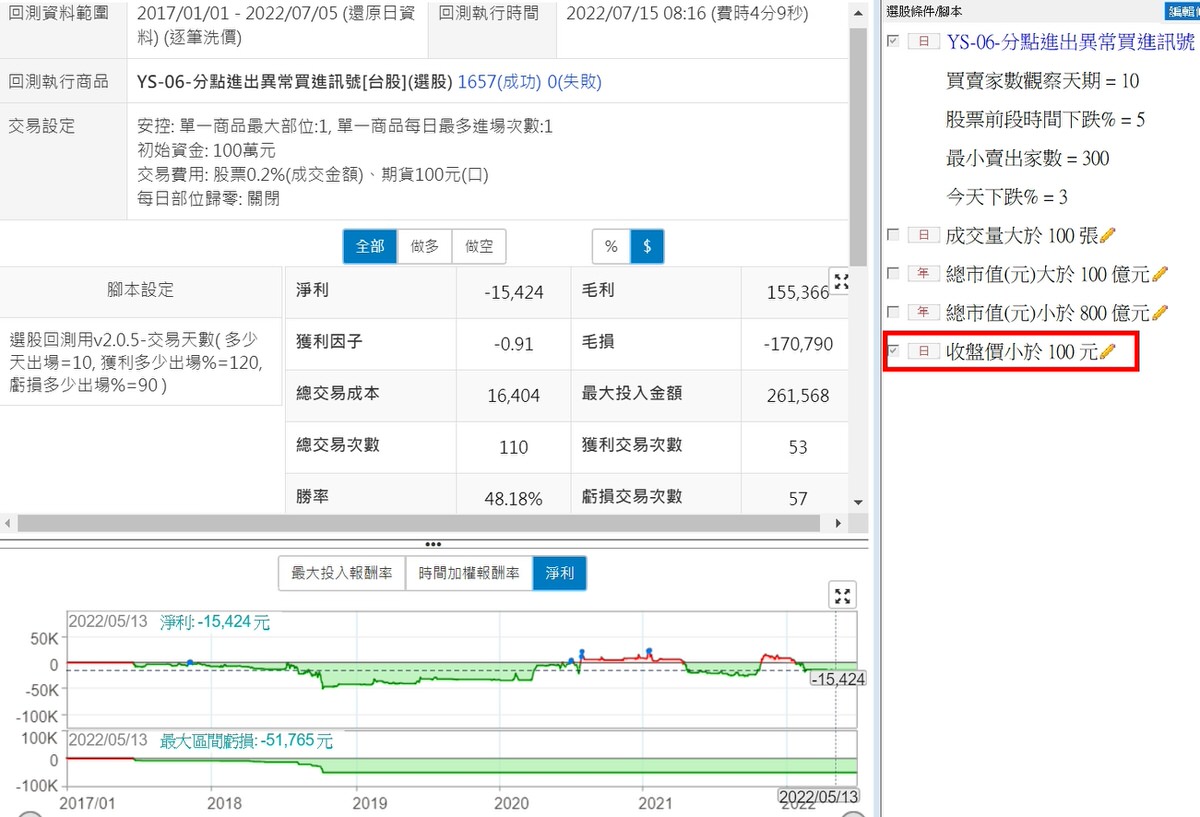Image resolution: width=1200 pixels, height=817 pixels.
Task: Edit the 成交量大於 100 張 condition pencil
Action: [x=1107, y=236]
